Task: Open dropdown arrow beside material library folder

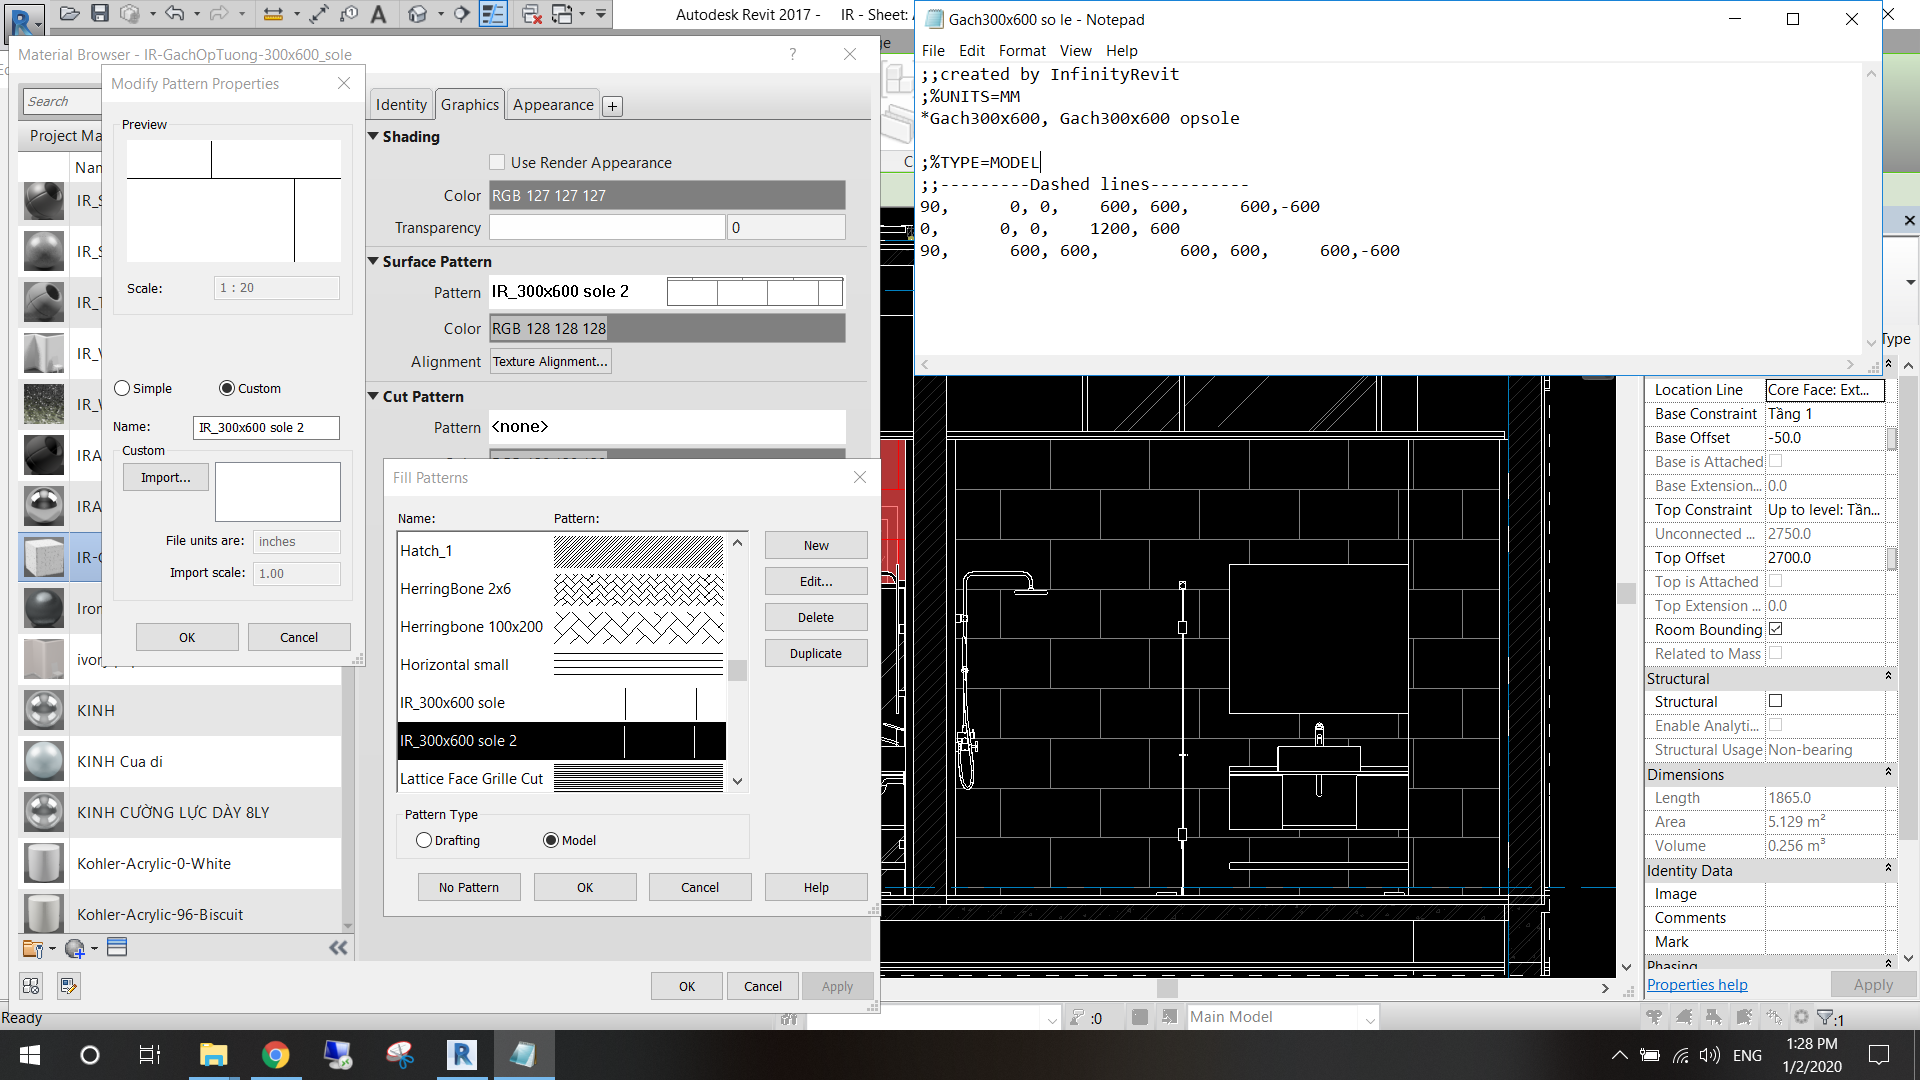Action: click(52, 948)
